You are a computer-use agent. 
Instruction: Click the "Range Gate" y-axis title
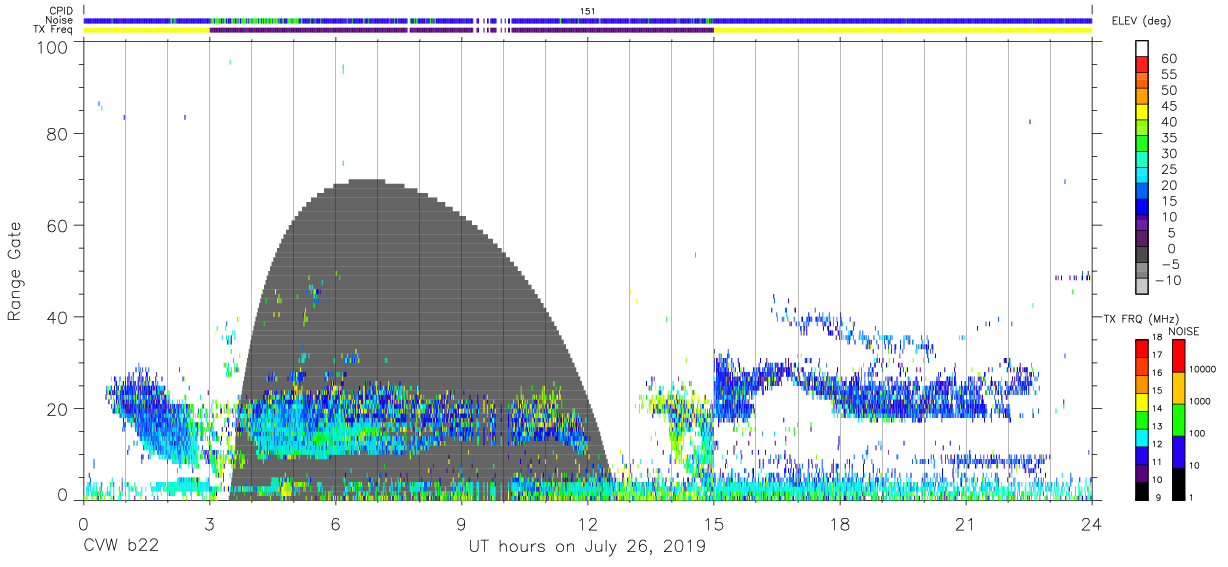[15, 270]
